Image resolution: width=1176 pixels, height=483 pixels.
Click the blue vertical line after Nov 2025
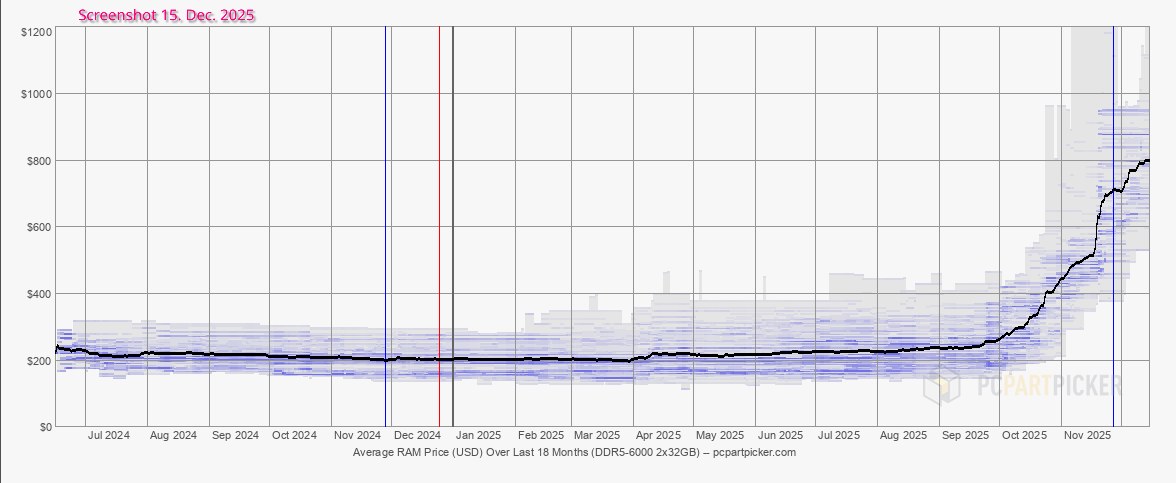(x=1114, y=226)
